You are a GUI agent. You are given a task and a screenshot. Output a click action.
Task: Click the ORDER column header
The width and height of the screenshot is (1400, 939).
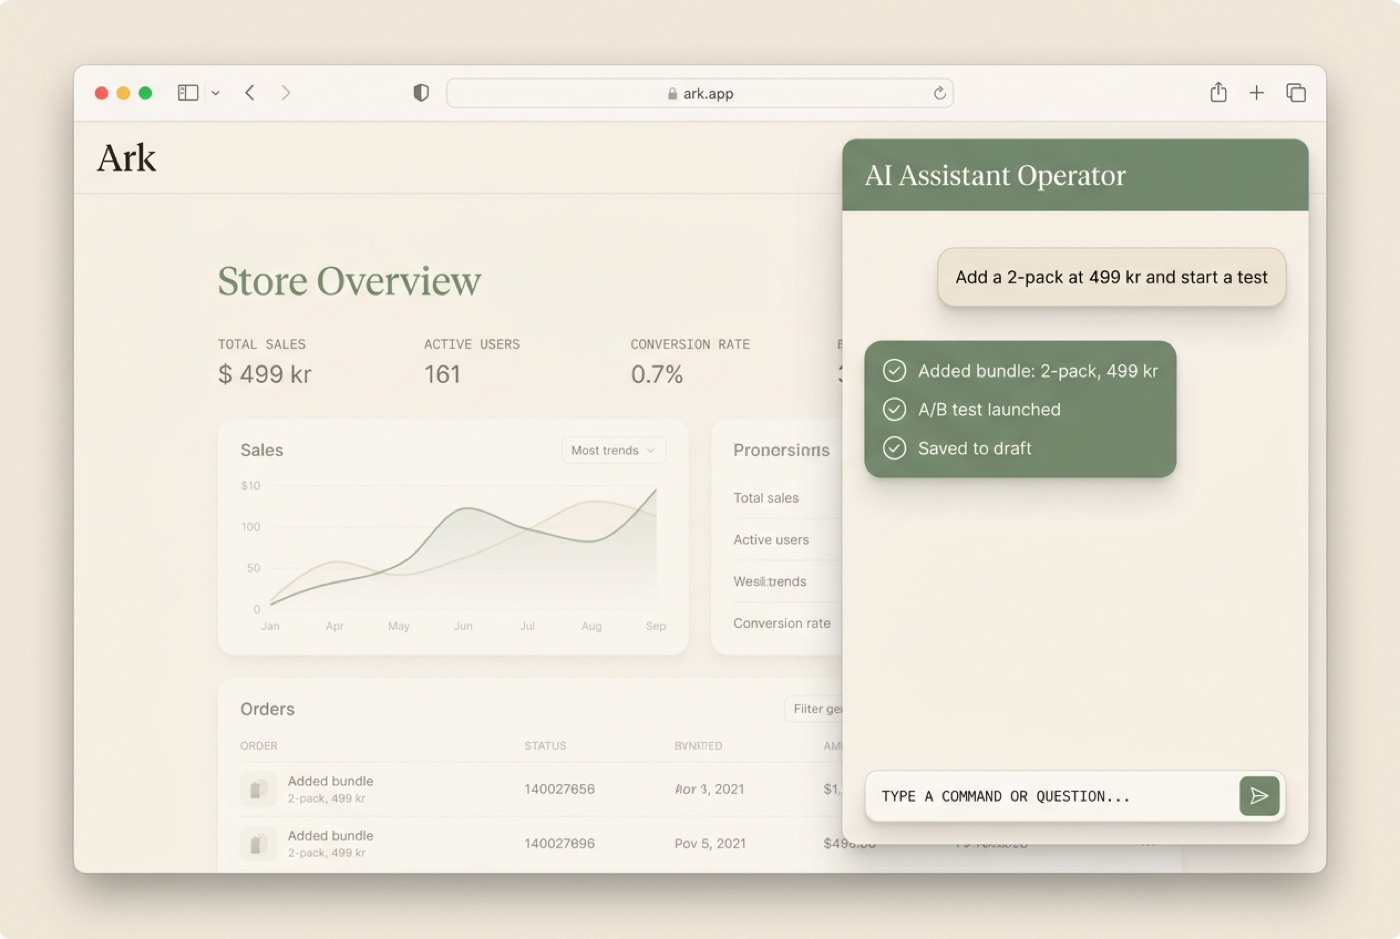click(x=259, y=746)
